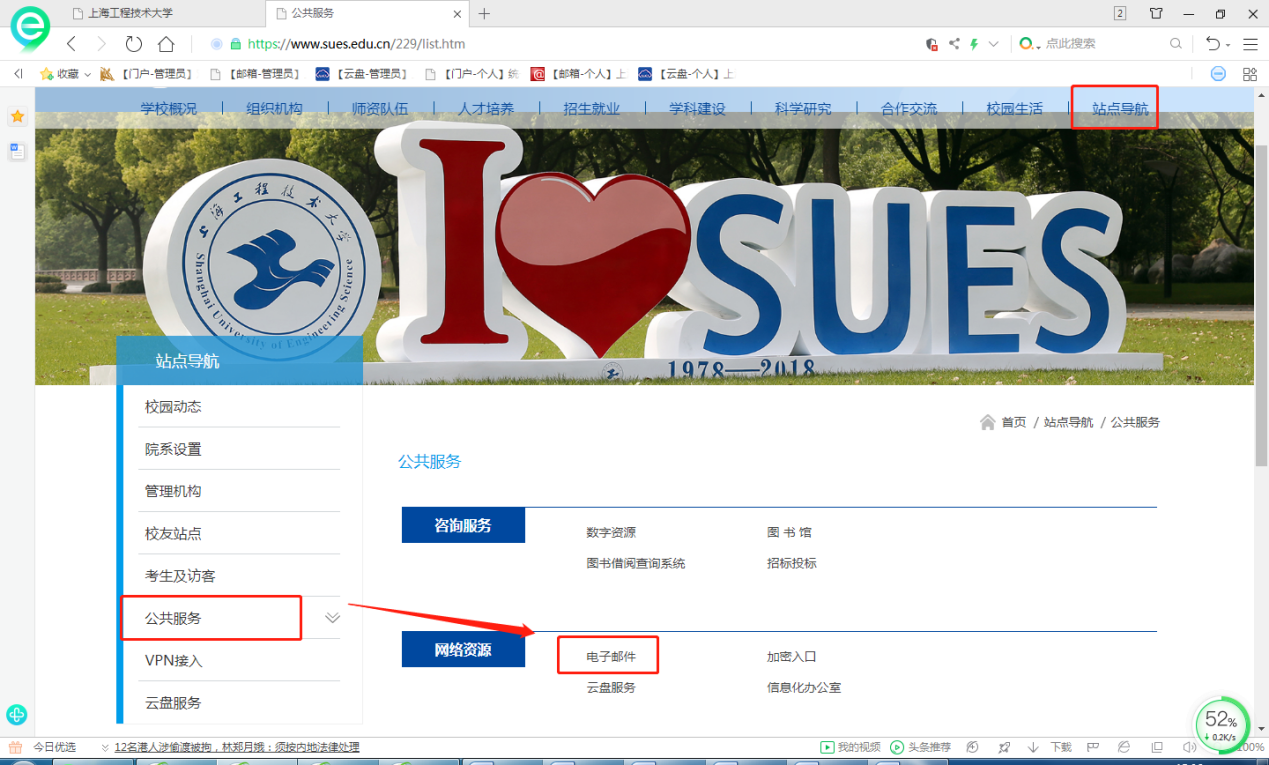Go to the browser home page icon
The width and height of the screenshot is (1269, 765).
coord(166,44)
